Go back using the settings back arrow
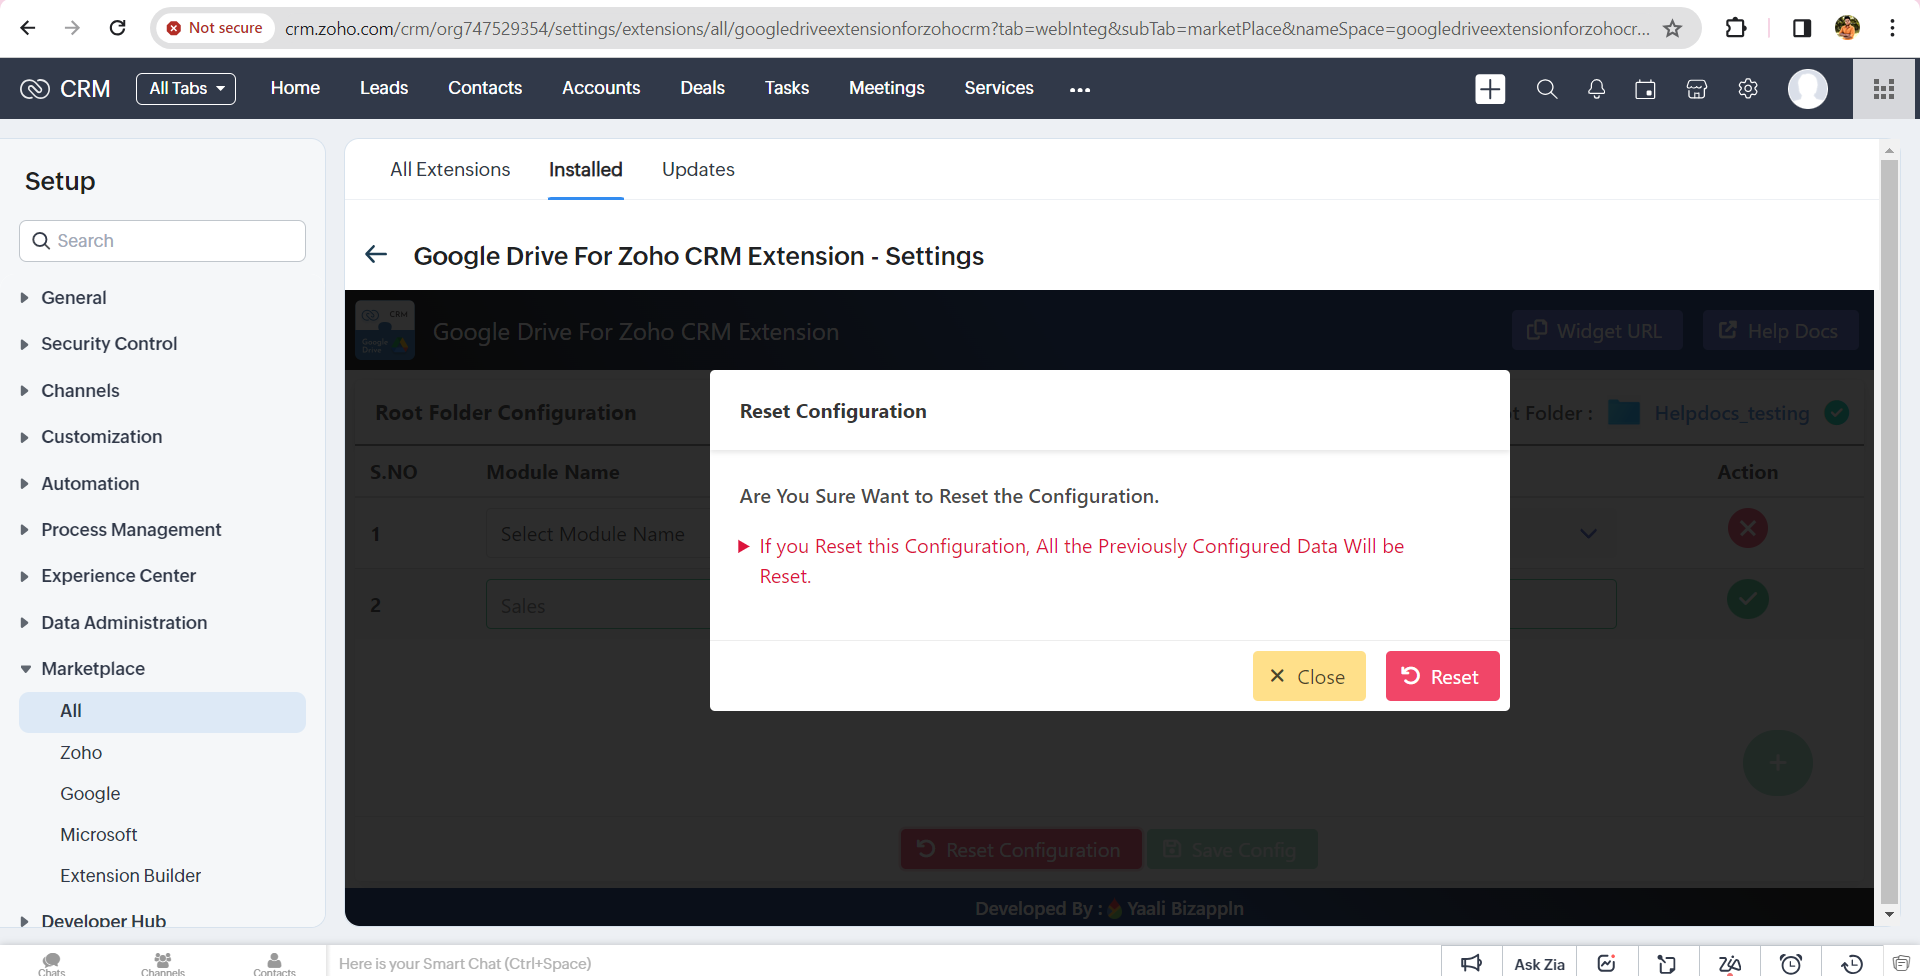 376,255
